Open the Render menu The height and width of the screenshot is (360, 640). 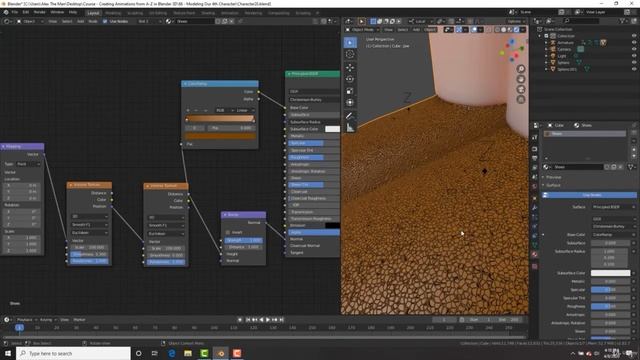click(x=40, y=12)
